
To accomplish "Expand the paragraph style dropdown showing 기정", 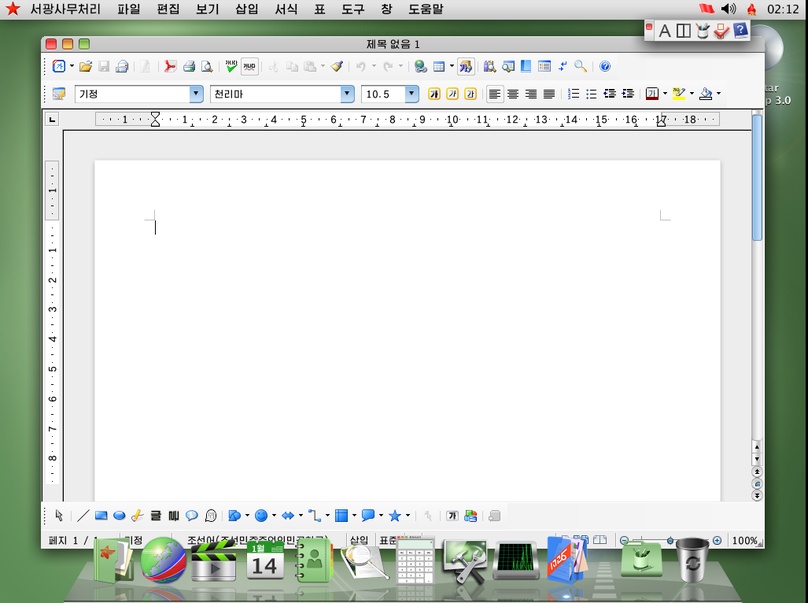I will point(196,94).
